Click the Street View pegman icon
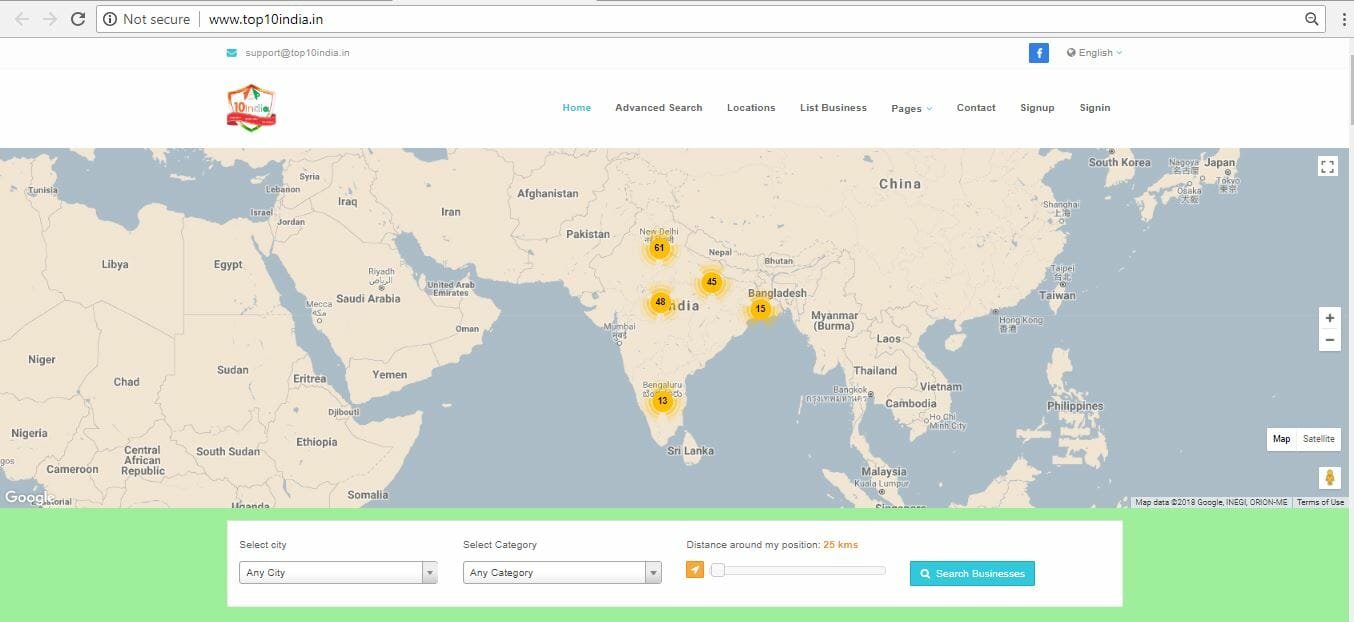Image resolution: width=1354 pixels, height=622 pixels. click(1329, 478)
